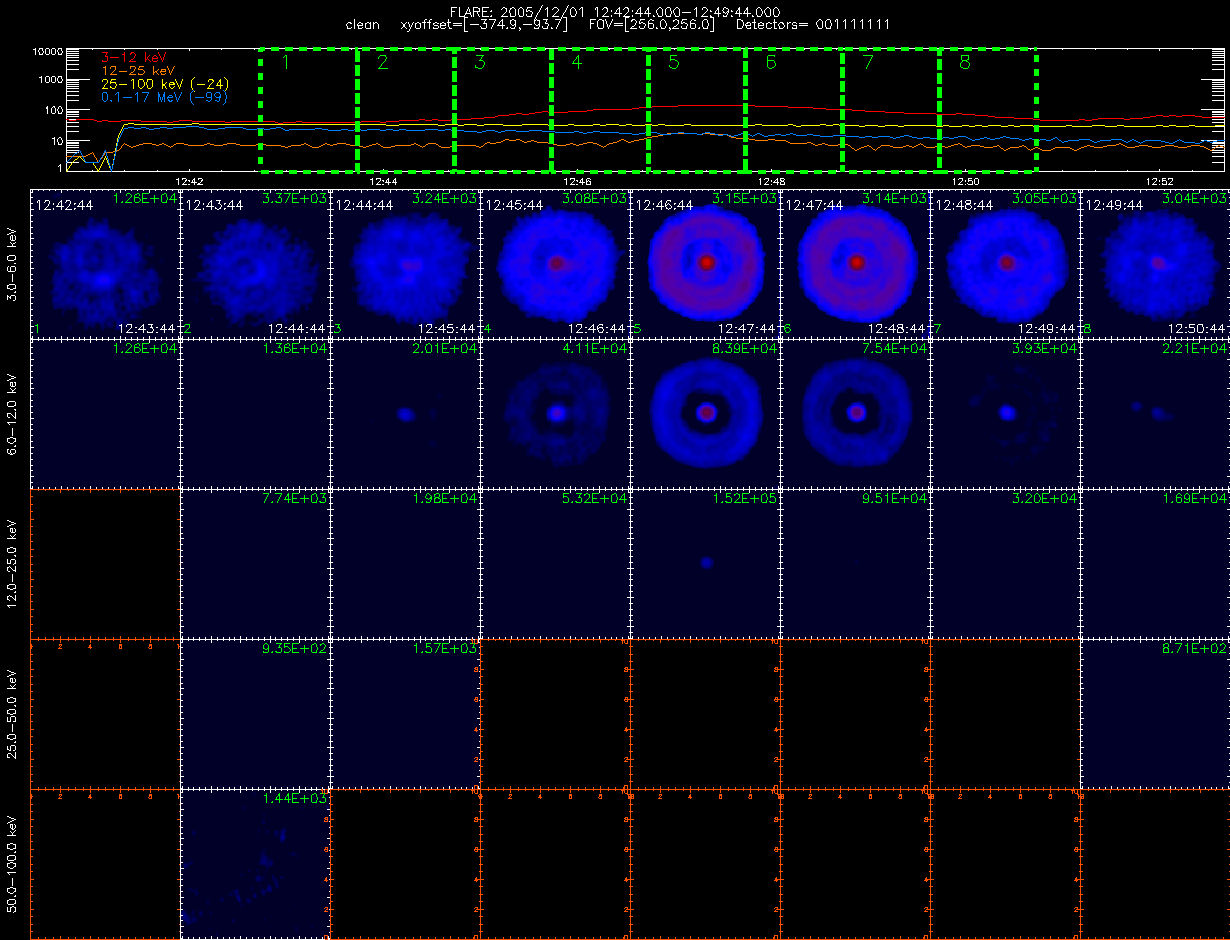Open the 3.0-6.0 keV image starting 12:43:44
1230x940 pixels.
(255, 262)
